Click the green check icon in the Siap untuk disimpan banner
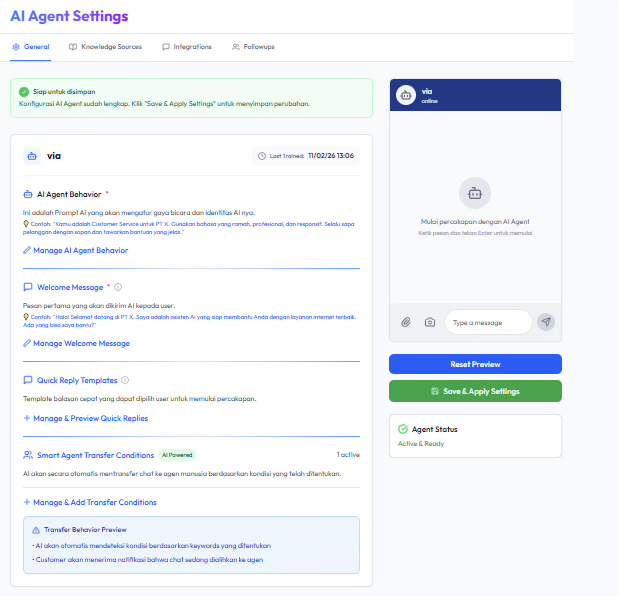Image resolution: width=619 pixels, height=596 pixels. coord(24,92)
